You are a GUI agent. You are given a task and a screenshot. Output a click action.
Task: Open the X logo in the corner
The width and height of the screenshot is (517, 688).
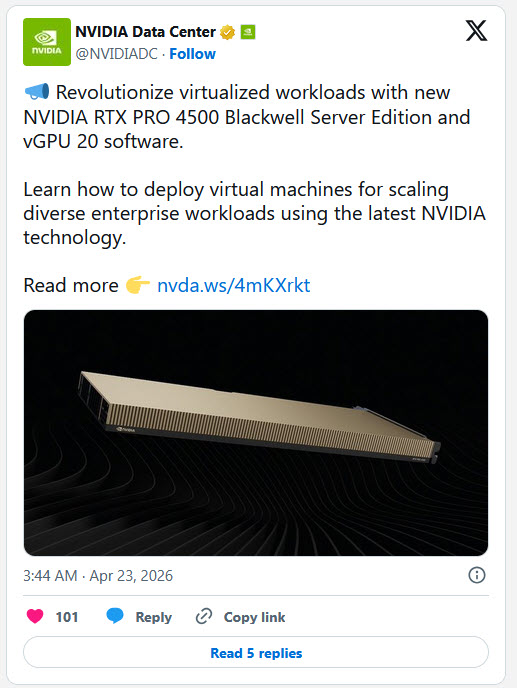tap(476, 31)
